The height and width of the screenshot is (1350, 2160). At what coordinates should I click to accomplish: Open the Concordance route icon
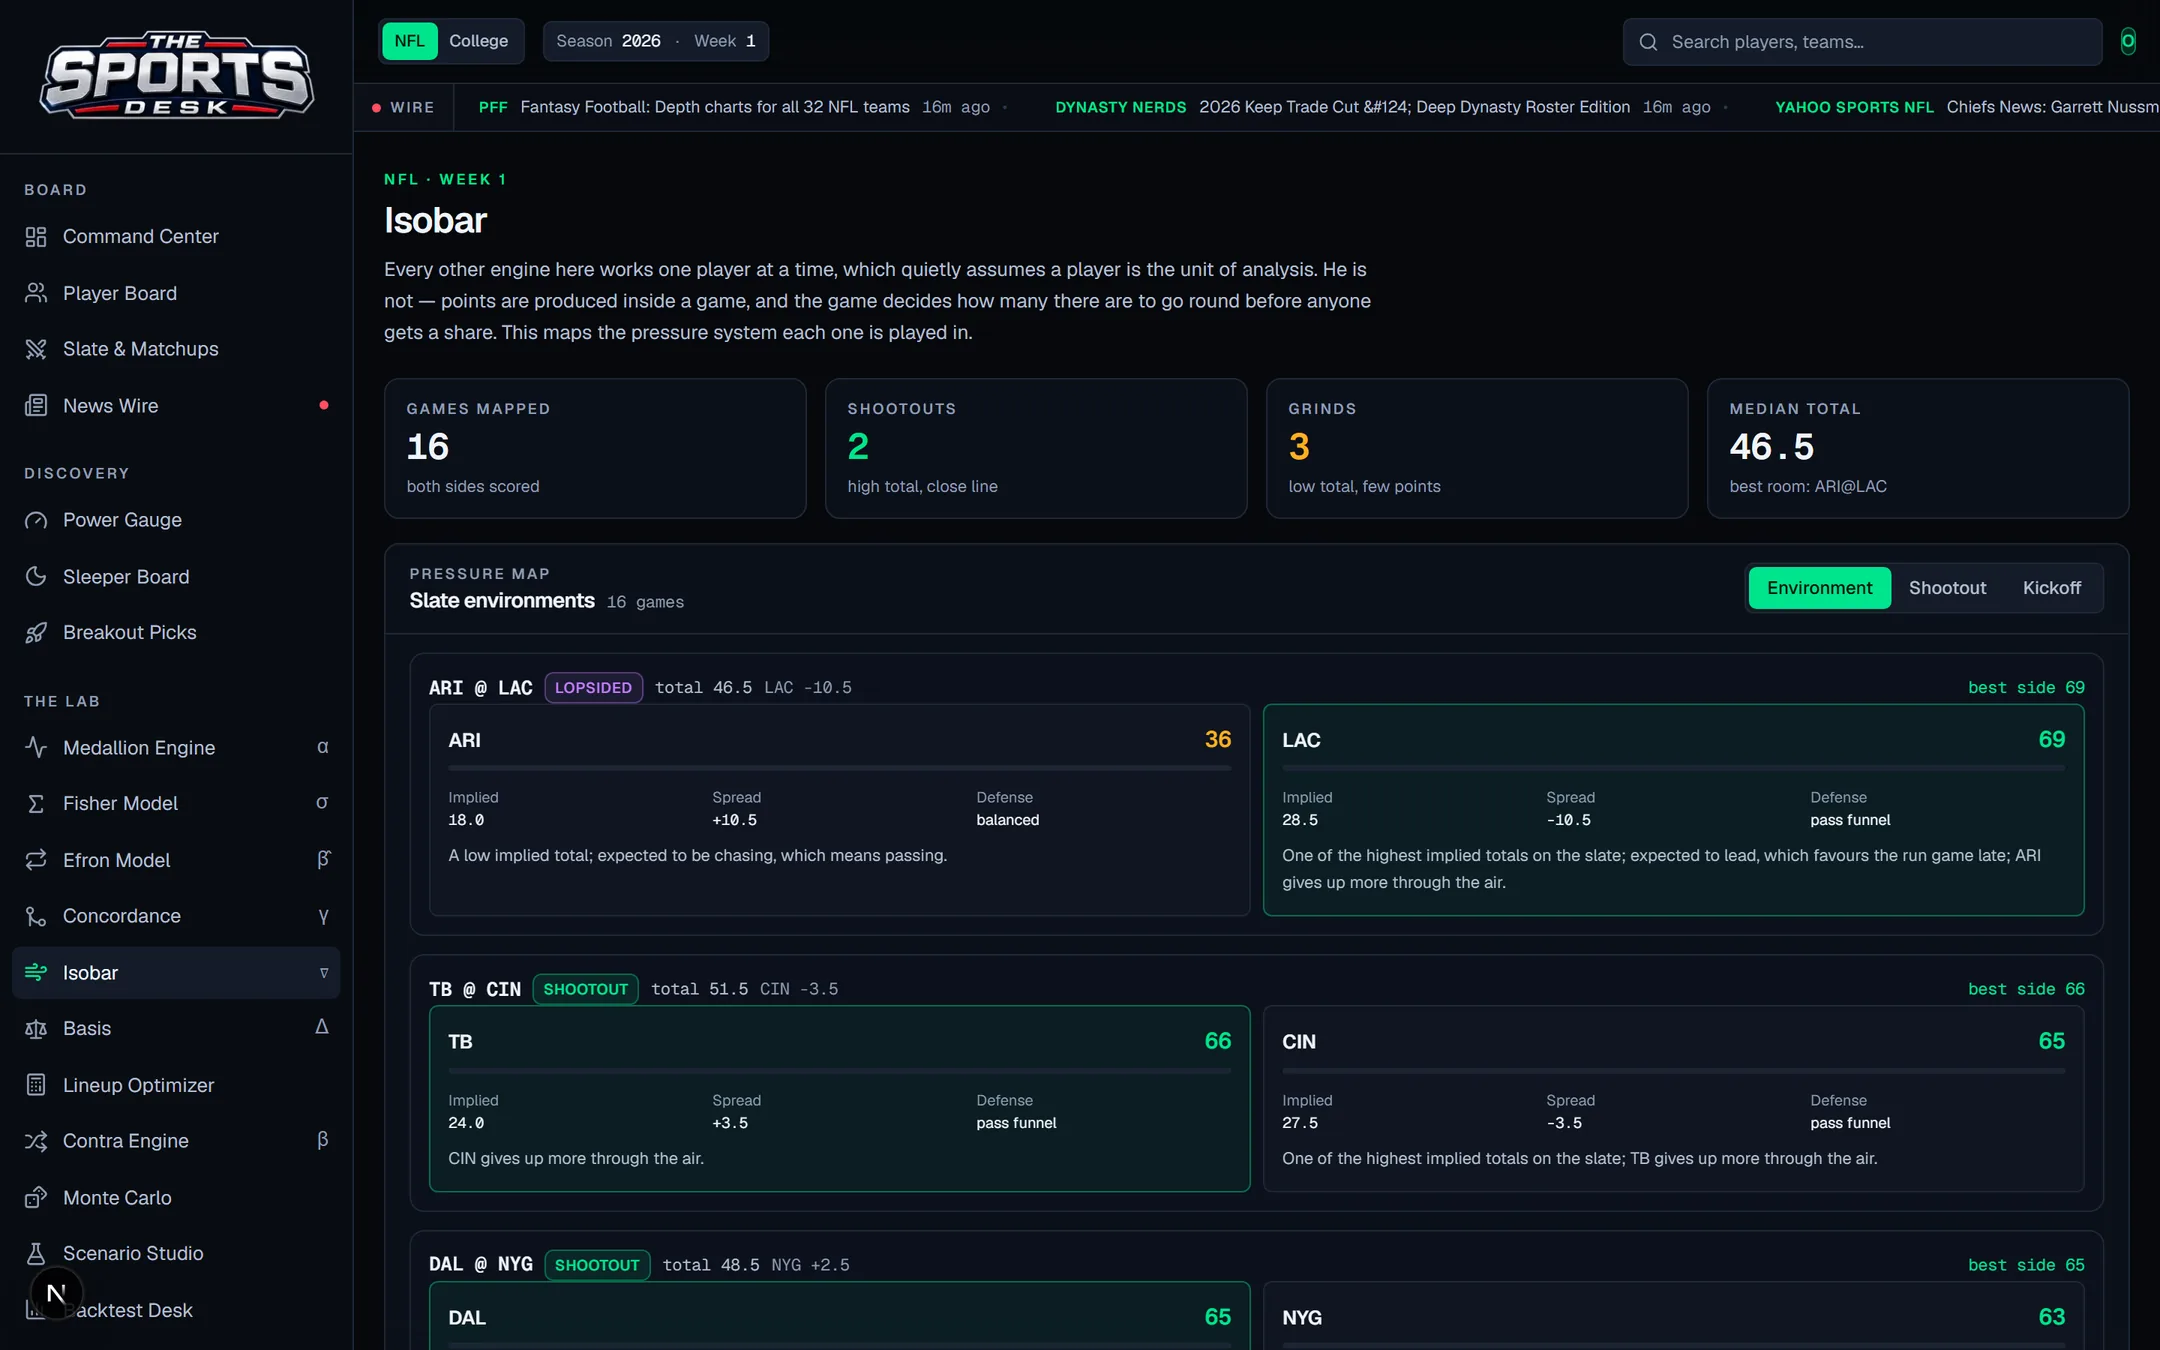[36, 916]
